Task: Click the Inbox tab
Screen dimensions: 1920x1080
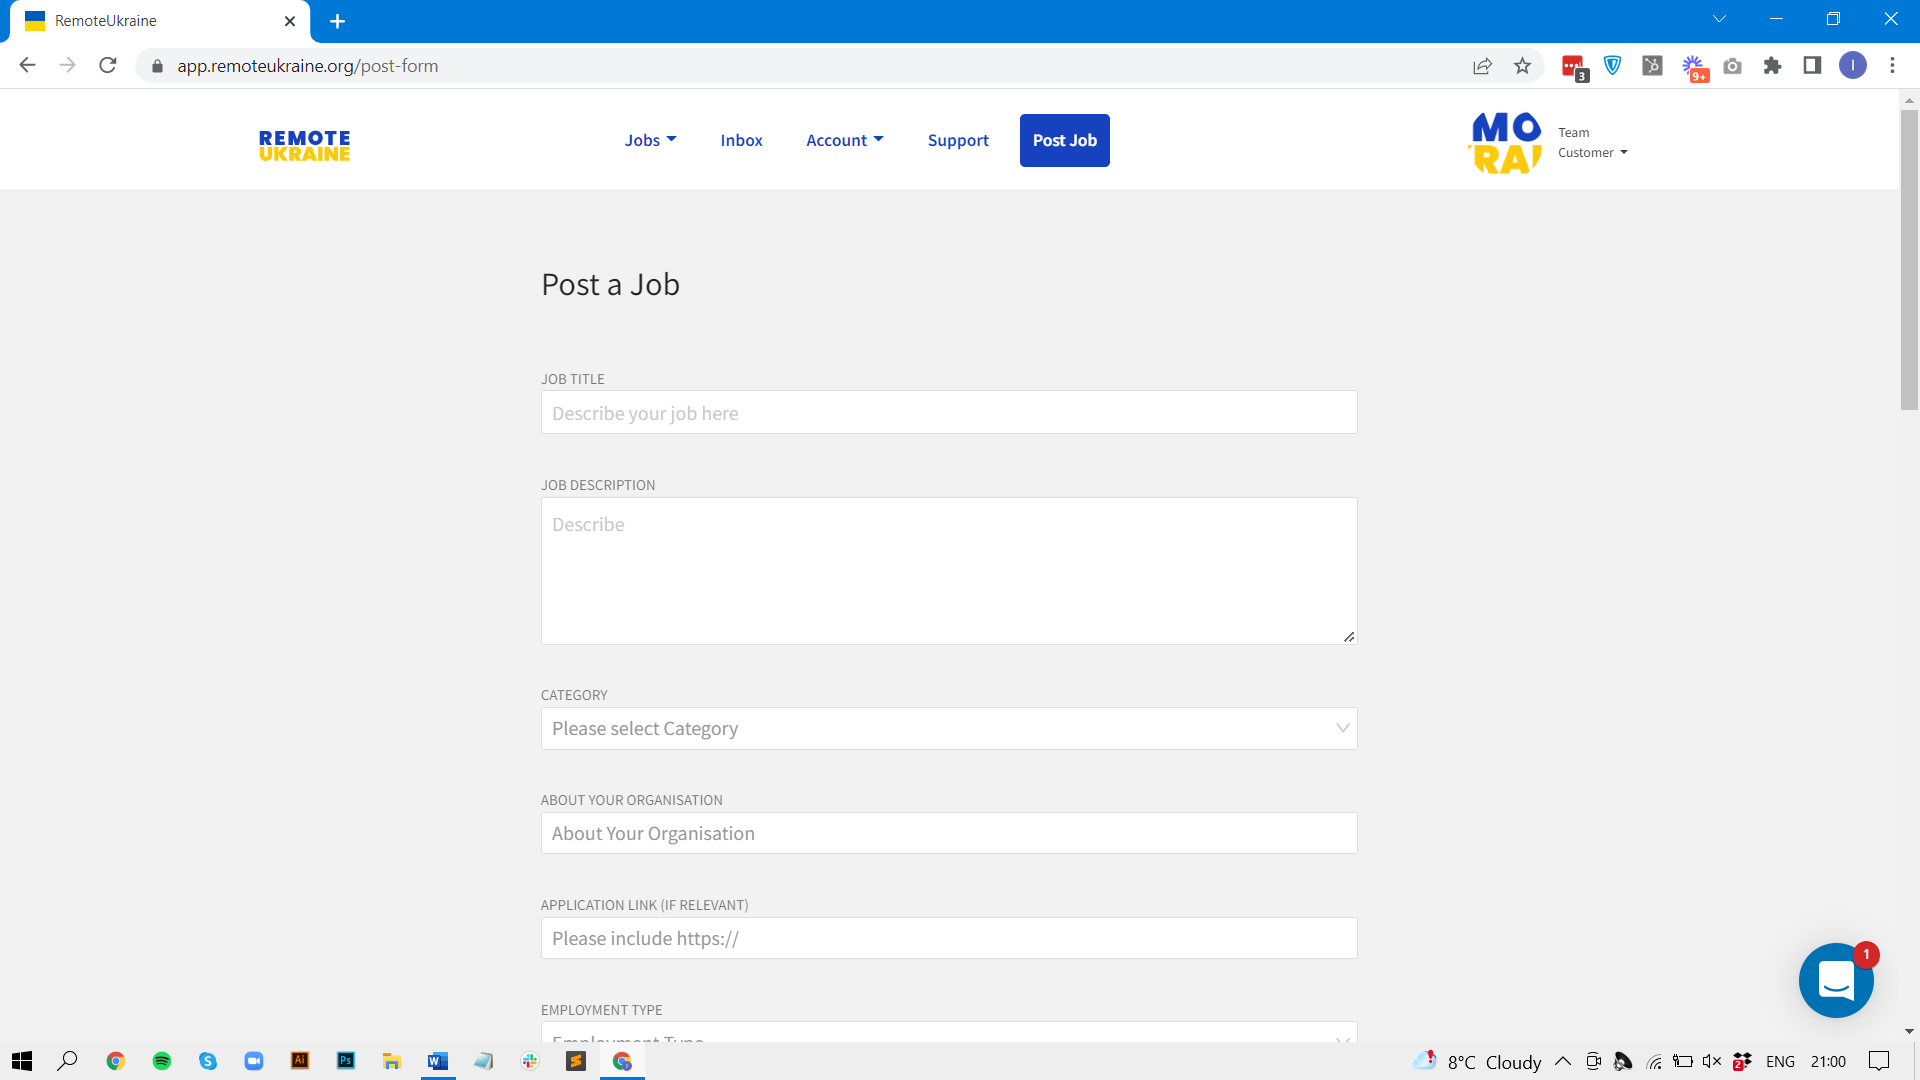Action: pyautogui.click(x=741, y=140)
